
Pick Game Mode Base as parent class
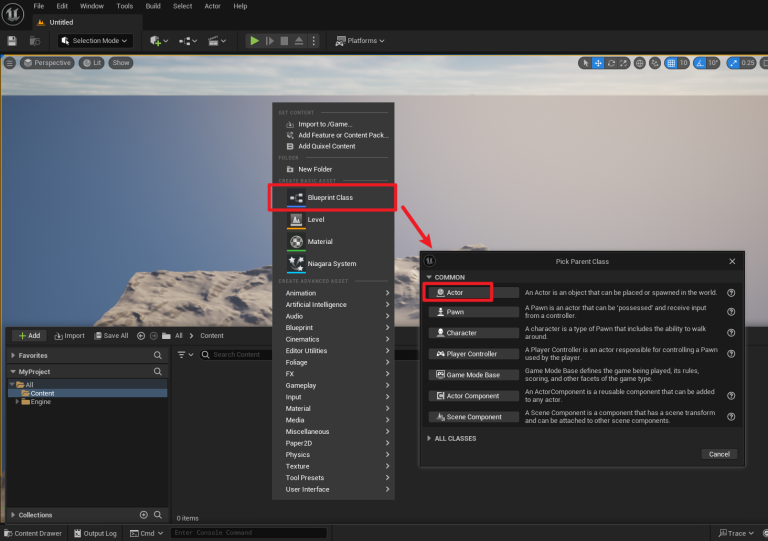pyautogui.click(x=473, y=375)
